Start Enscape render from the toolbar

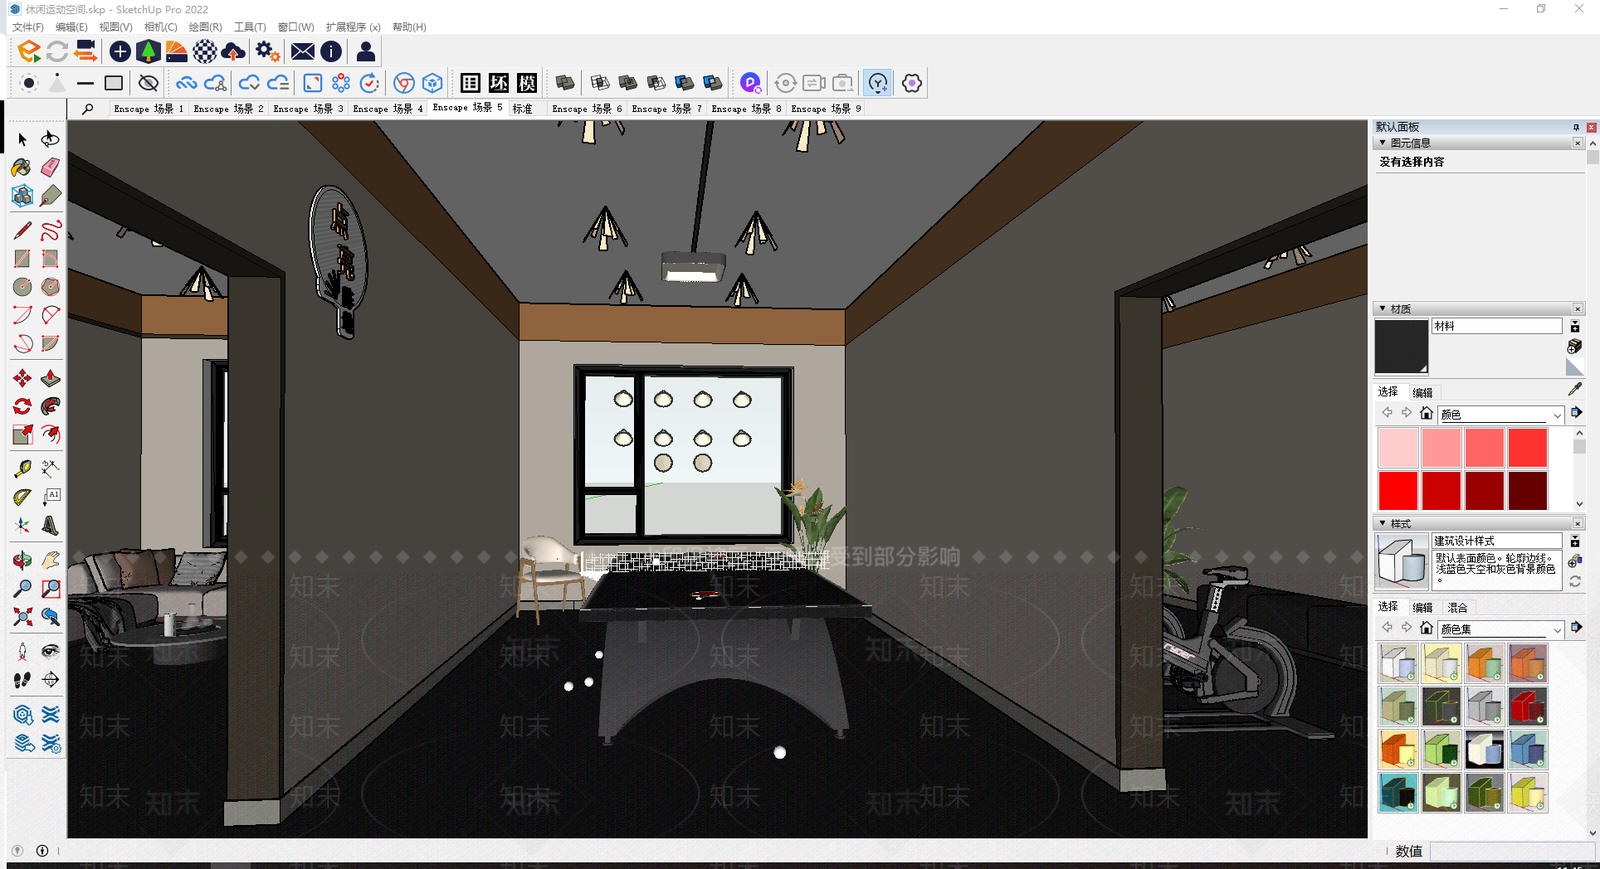tap(29, 51)
